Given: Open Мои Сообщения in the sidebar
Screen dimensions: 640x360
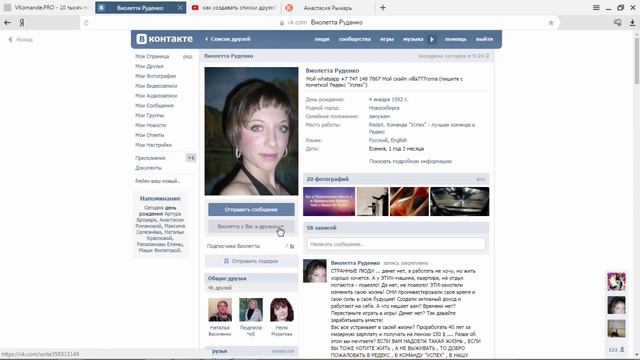Looking at the screenshot, I should coord(154,105).
